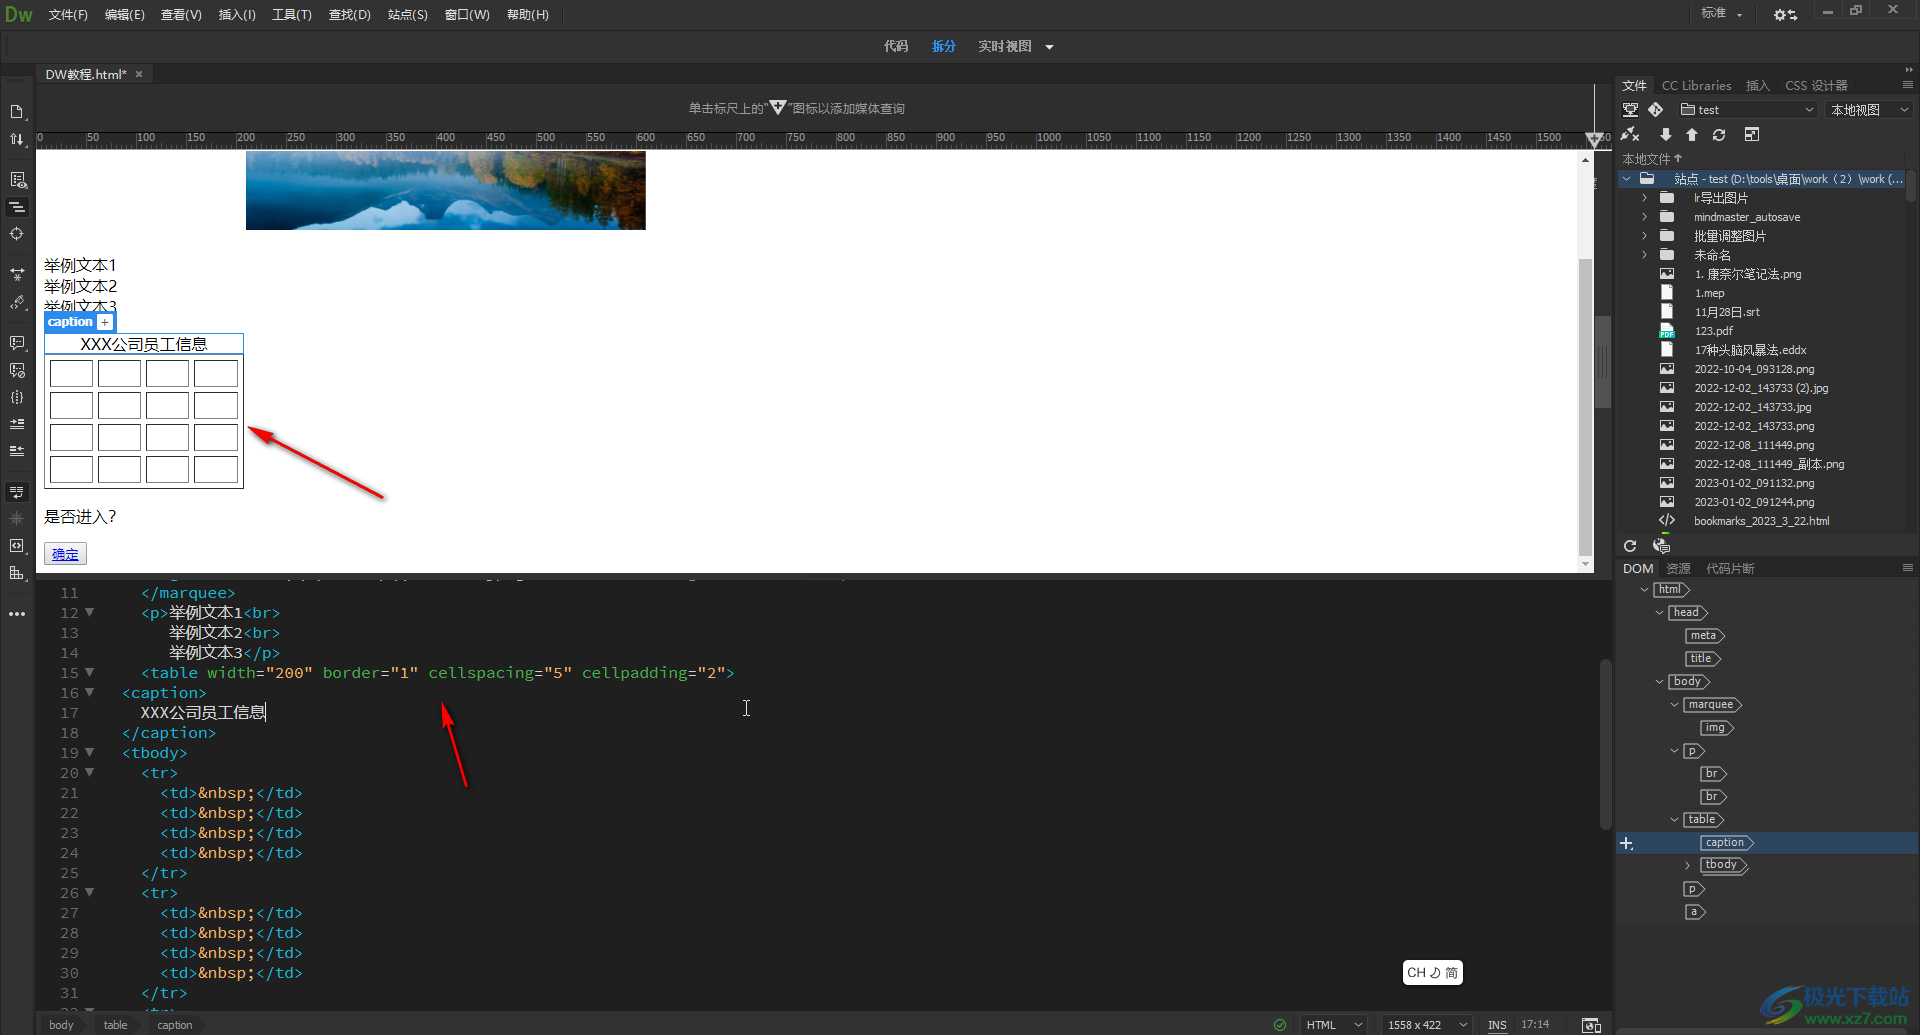Switch to the CC Libraries tab
The image size is (1920, 1035).
pyautogui.click(x=1696, y=86)
